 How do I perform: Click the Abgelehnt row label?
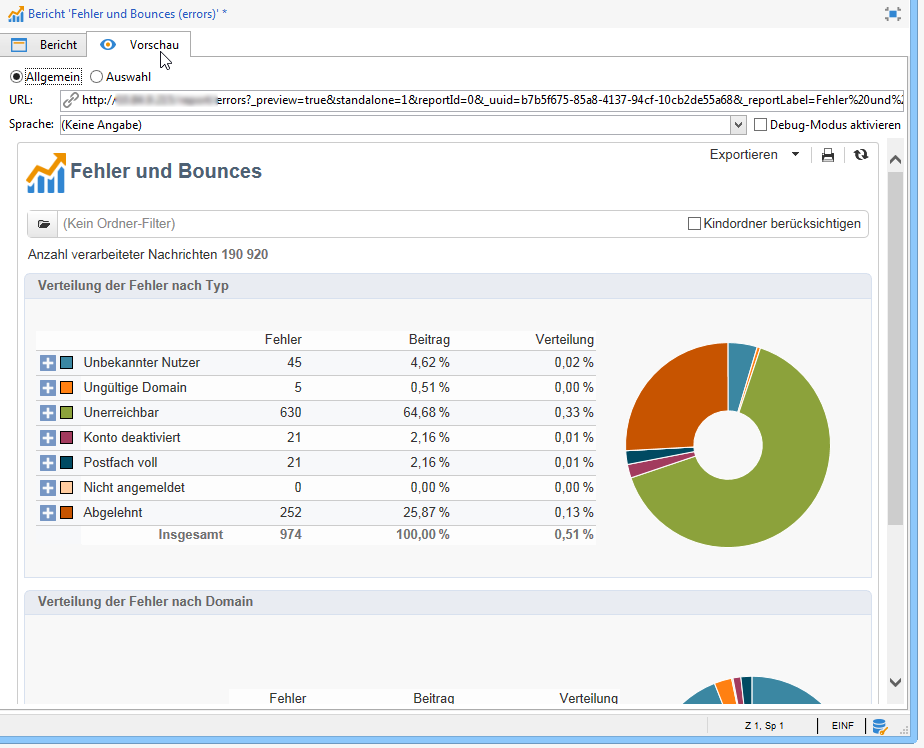113,513
